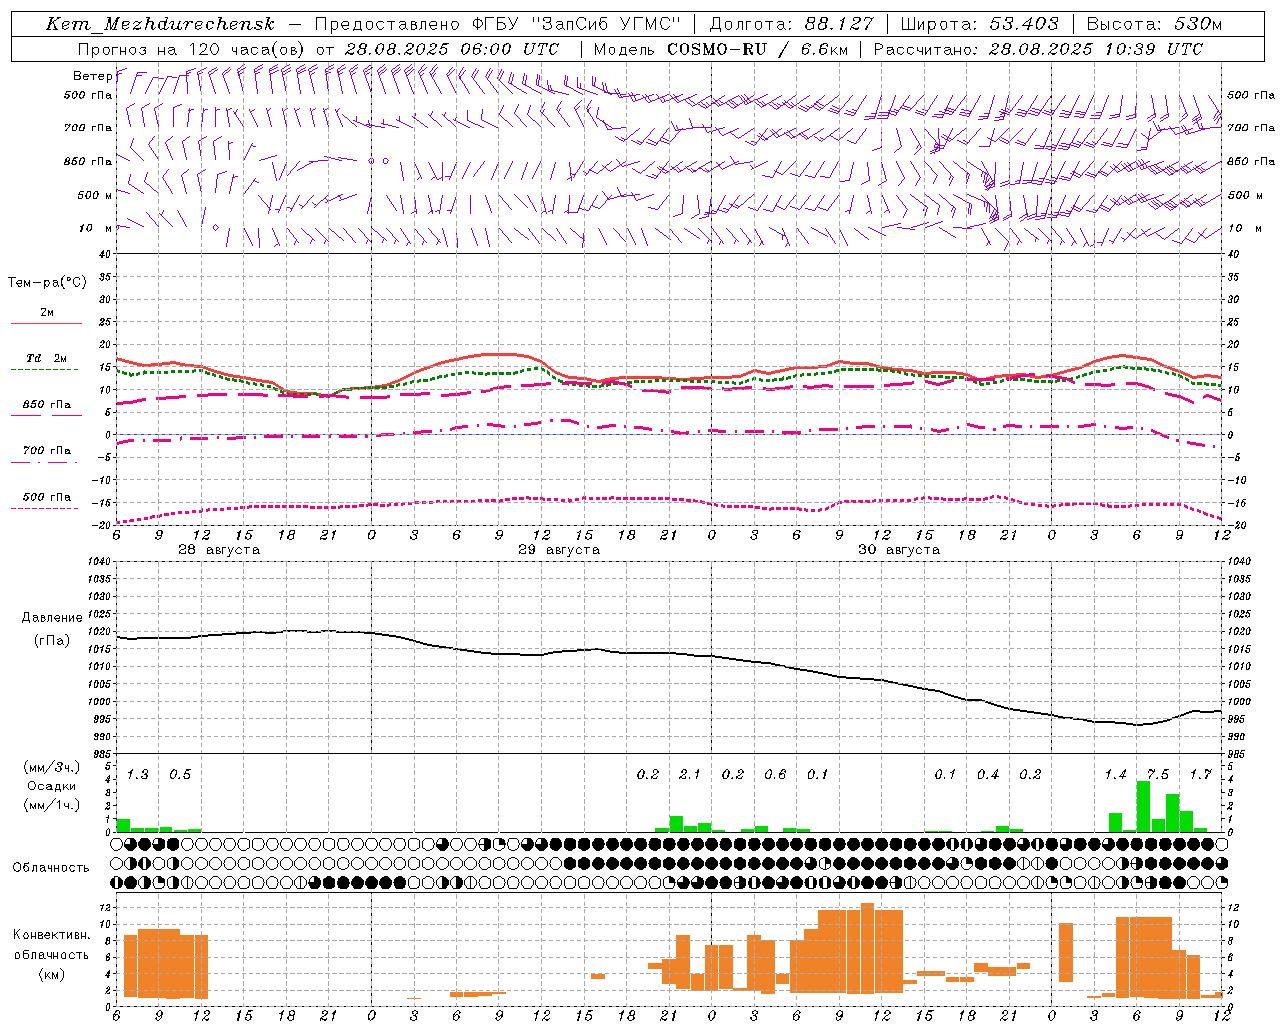The height and width of the screenshot is (1024, 1280).
Task: Click the computed time Рассчитано: 28.08.2025 10:39 UTC
Action: (1038, 49)
